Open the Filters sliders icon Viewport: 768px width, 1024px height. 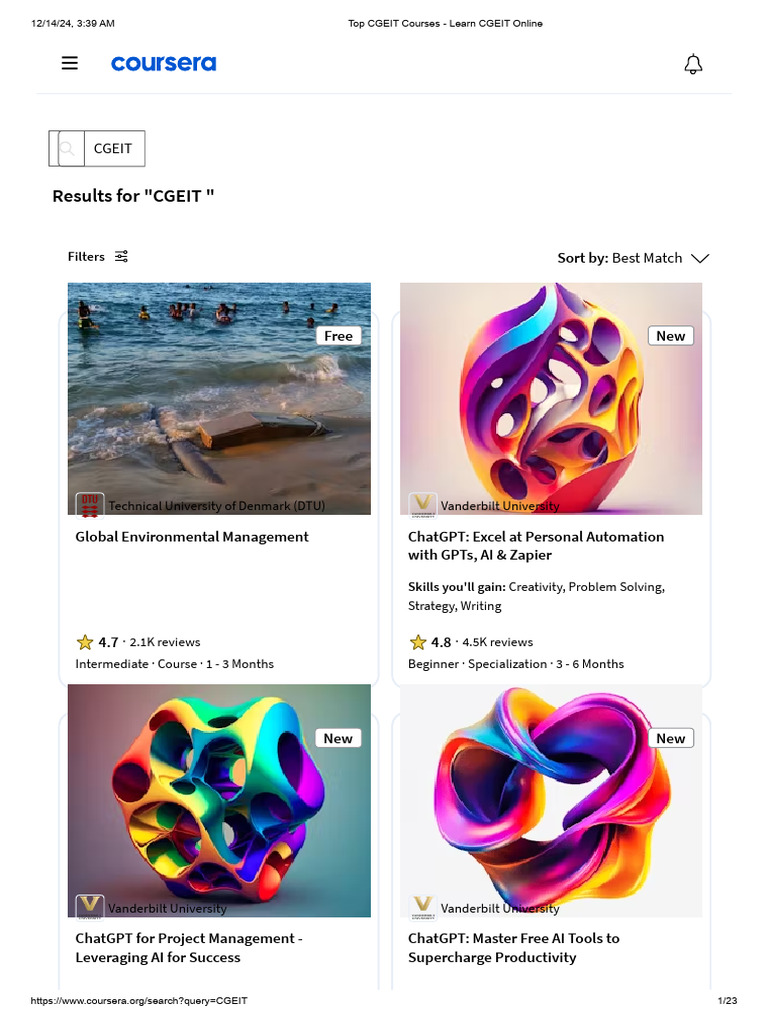pos(121,257)
